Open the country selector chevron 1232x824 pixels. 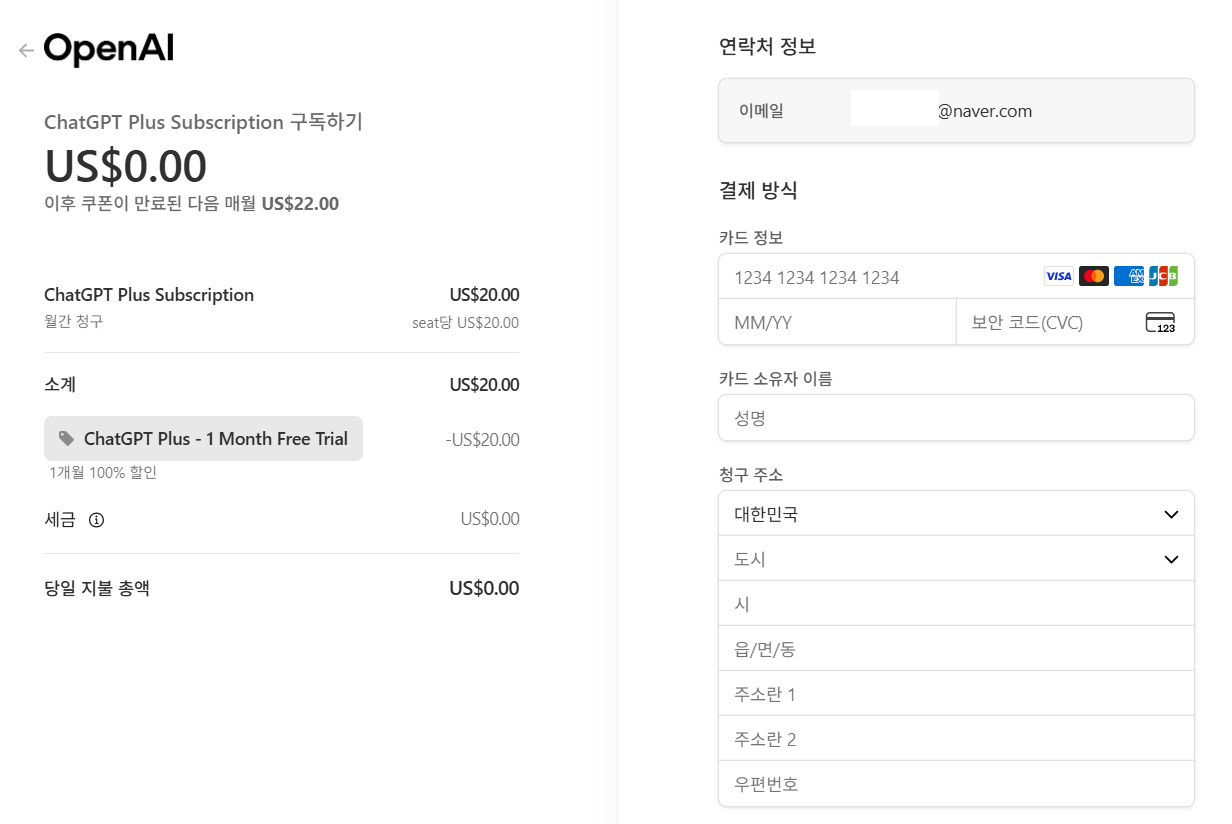click(1170, 513)
